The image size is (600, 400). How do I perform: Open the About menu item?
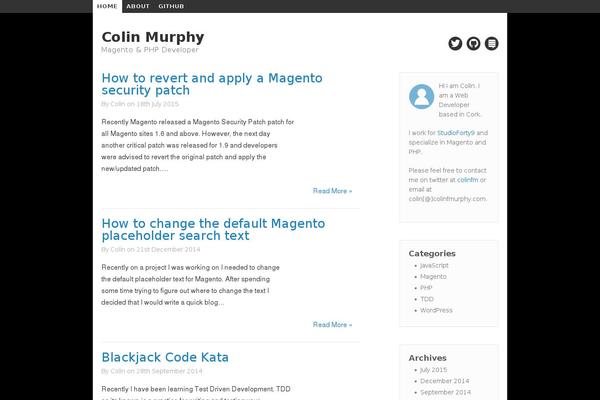pos(138,6)
